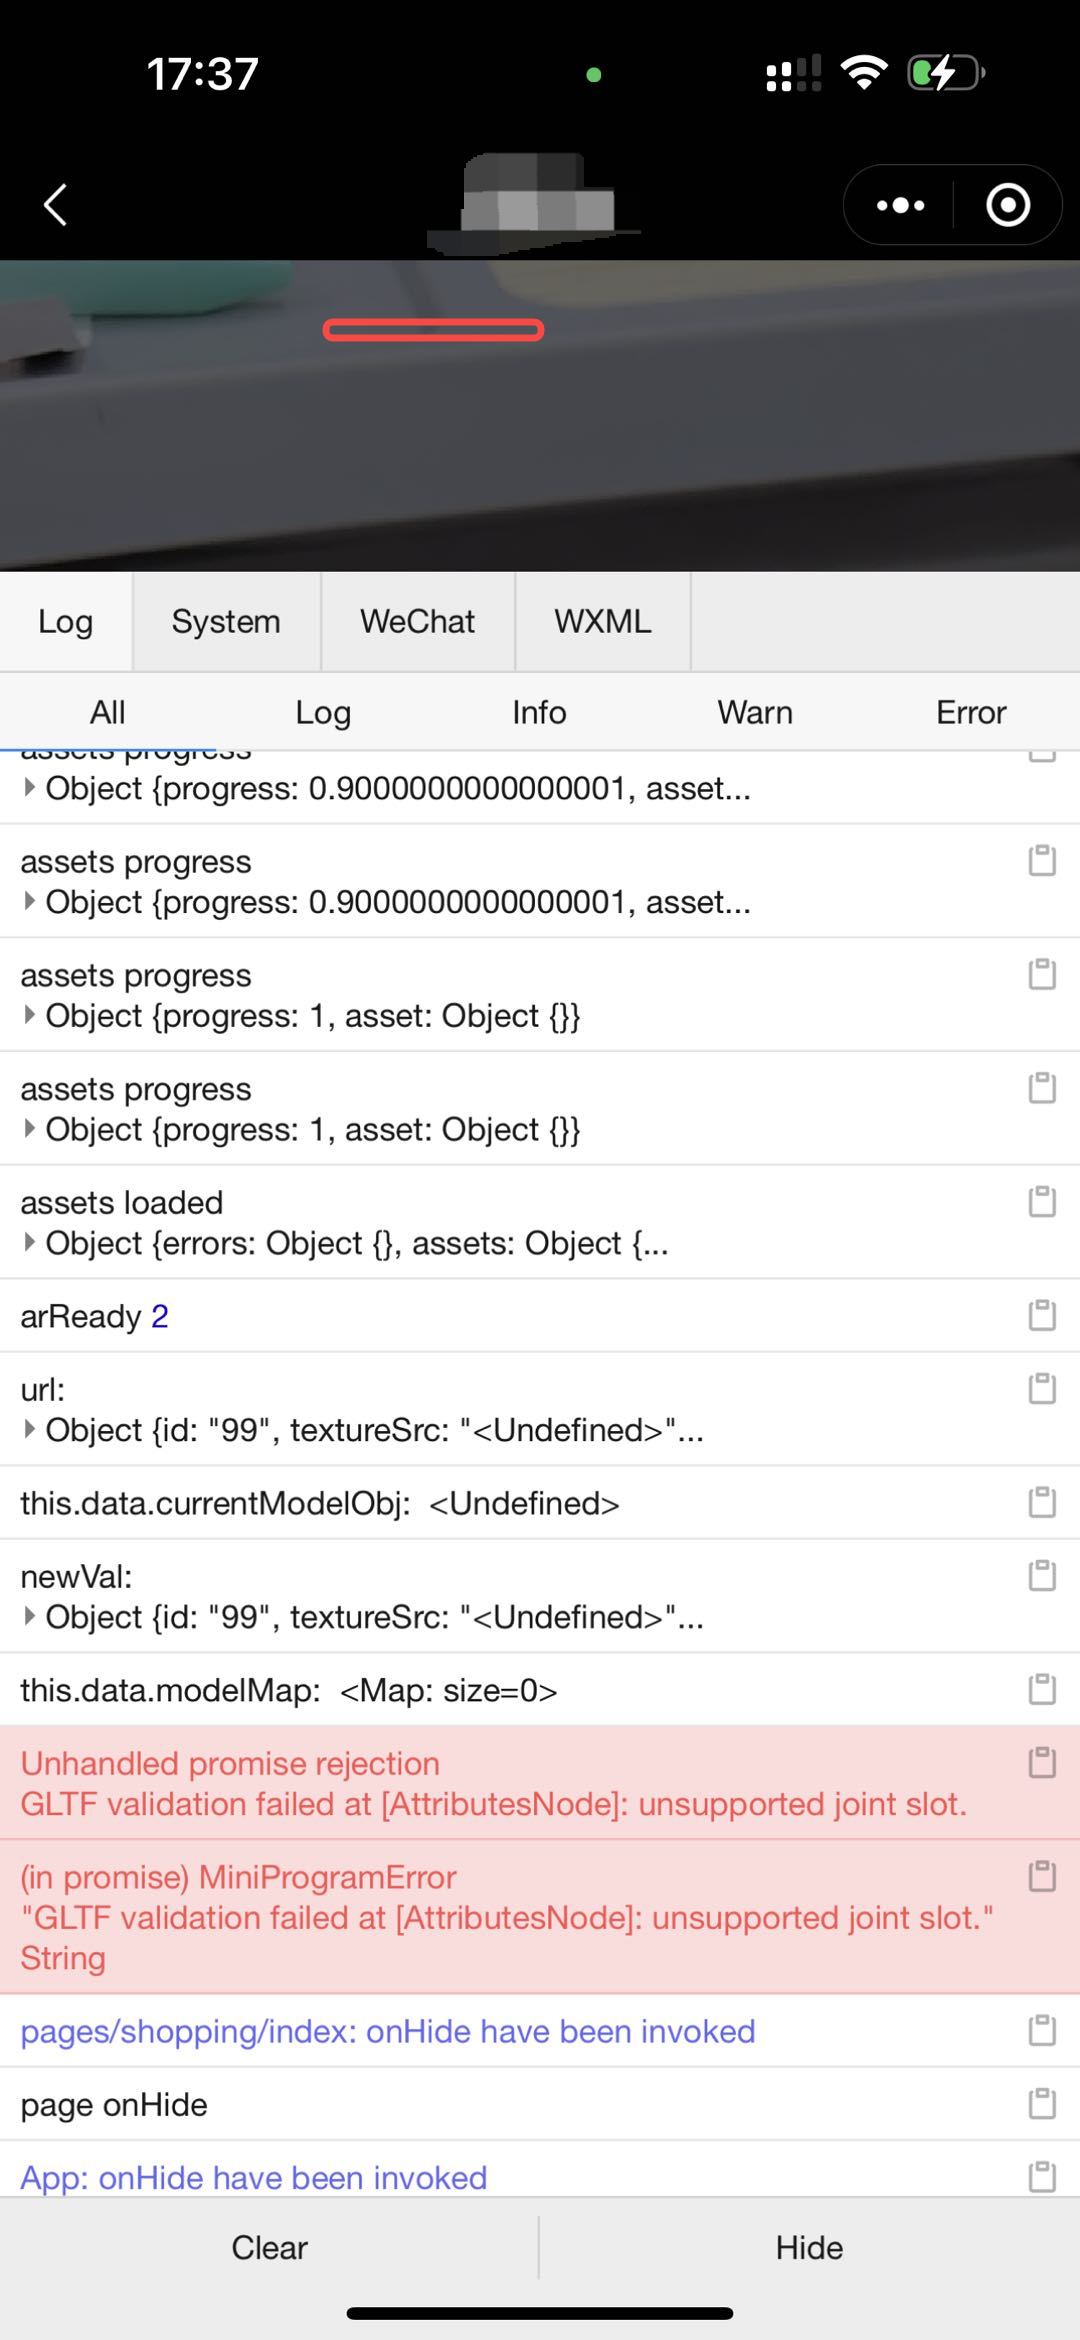
Task: Copy the 'page onHide' log entry
Action: [x=1042, y=2103]
